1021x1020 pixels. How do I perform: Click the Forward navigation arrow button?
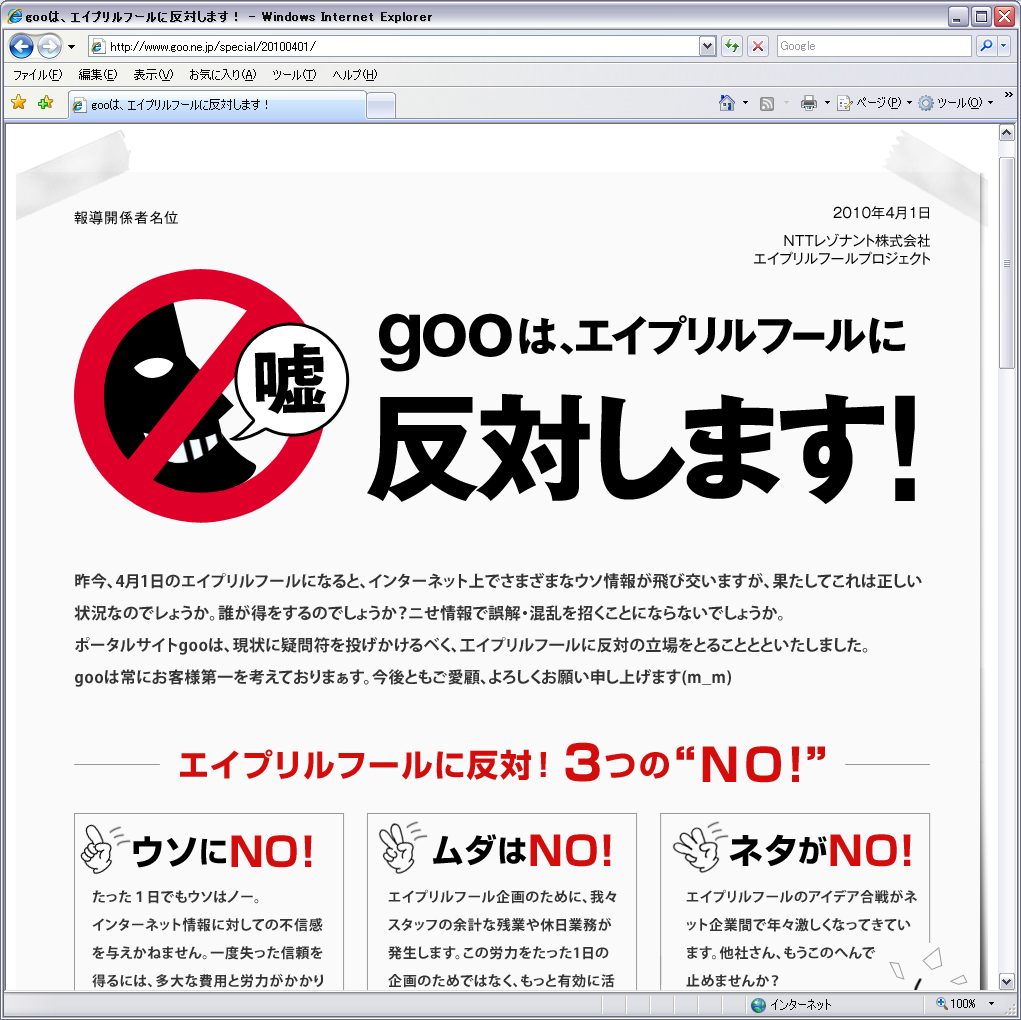point(49,46)
